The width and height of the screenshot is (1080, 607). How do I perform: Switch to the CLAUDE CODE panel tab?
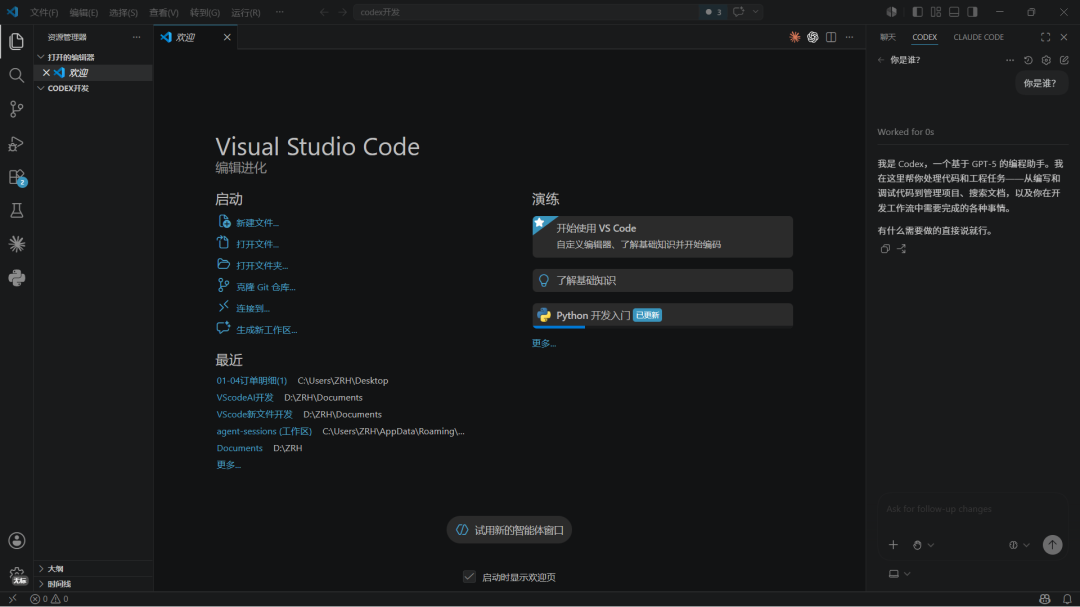pos(978,37)
